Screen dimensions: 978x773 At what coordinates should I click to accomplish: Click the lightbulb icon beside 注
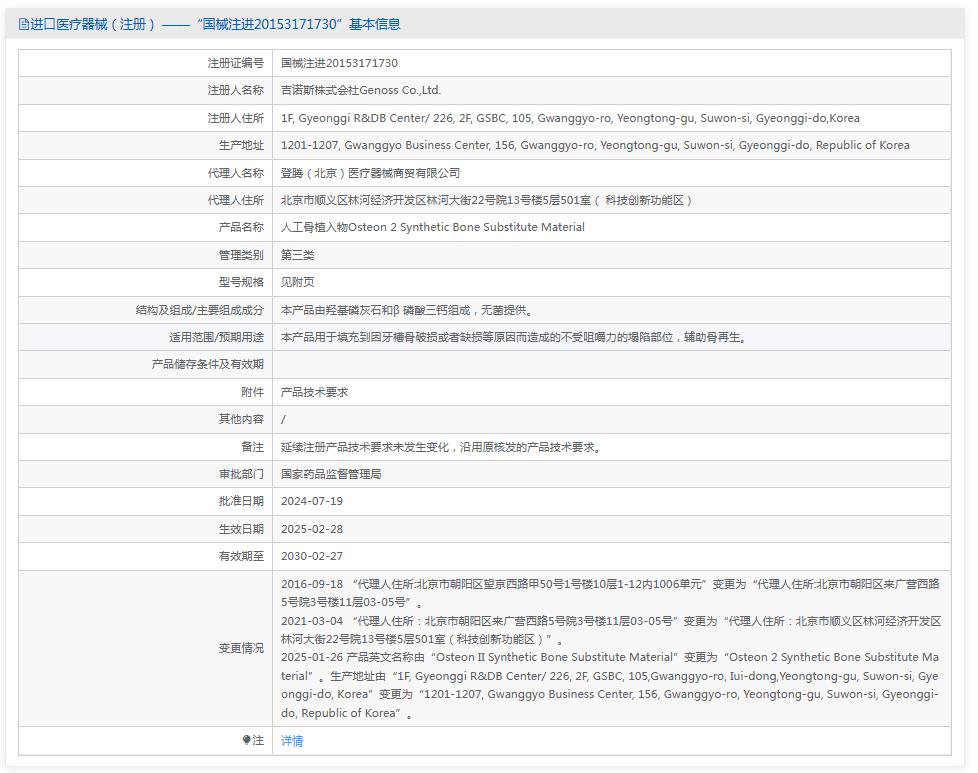pos(247,741)
